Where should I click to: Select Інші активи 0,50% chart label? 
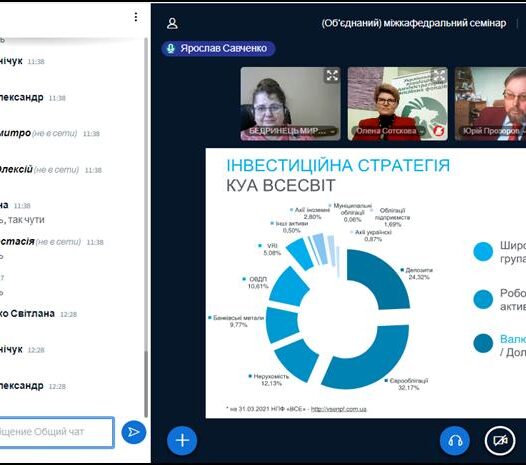291,227
